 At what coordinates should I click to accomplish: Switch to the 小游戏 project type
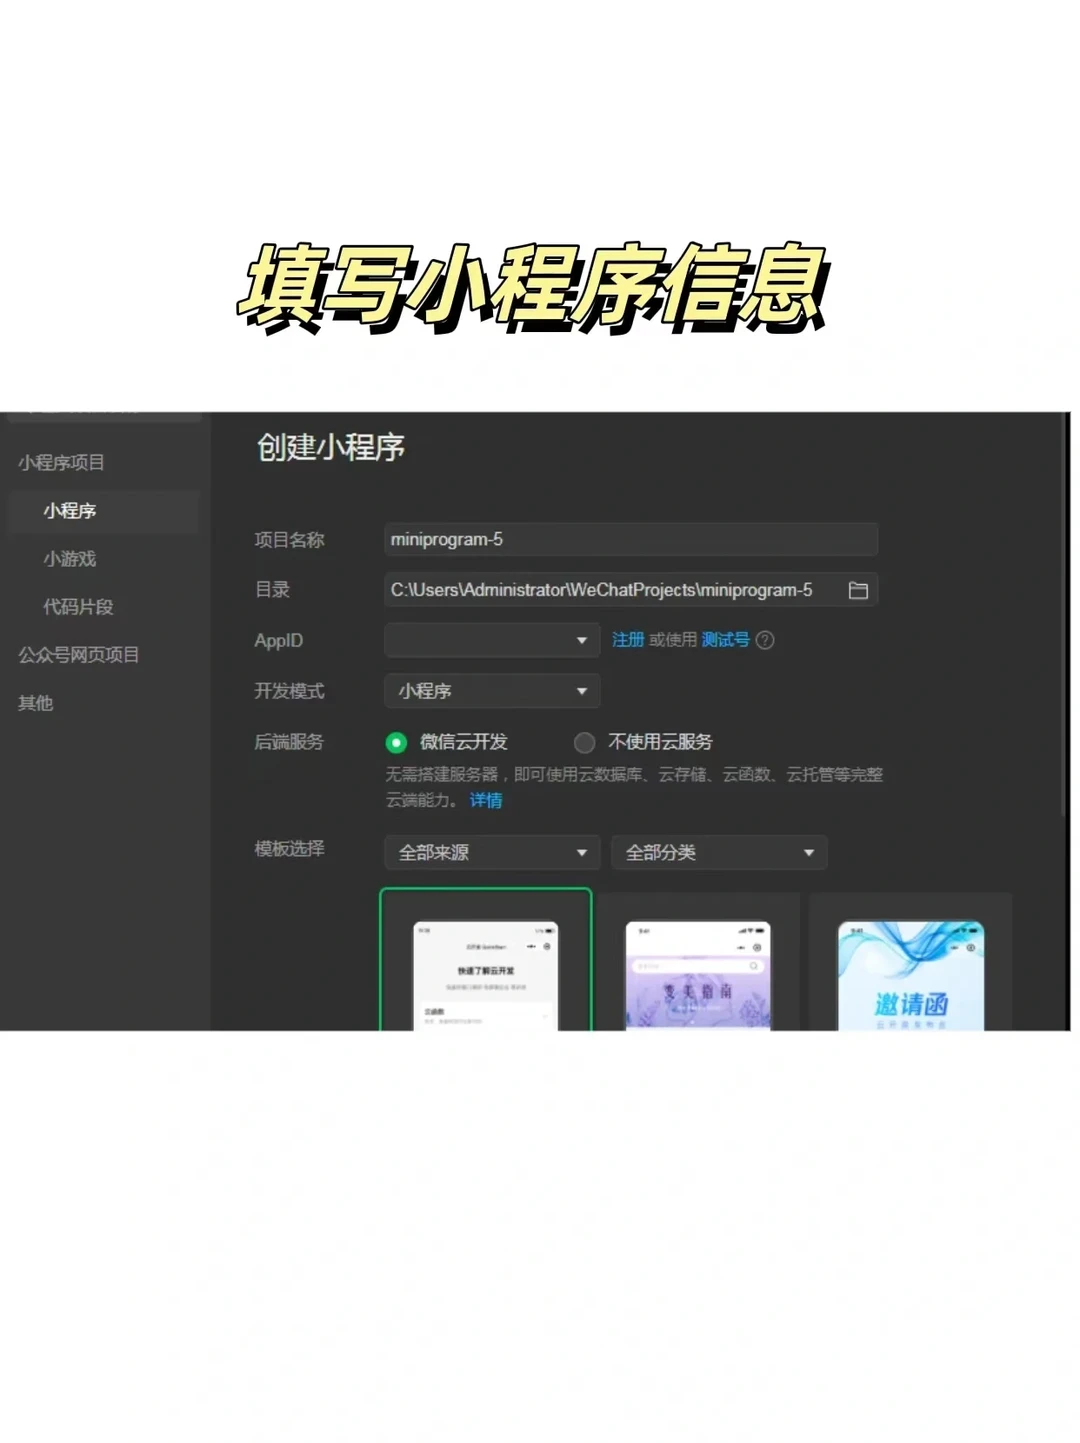click(x=67, y=559)
